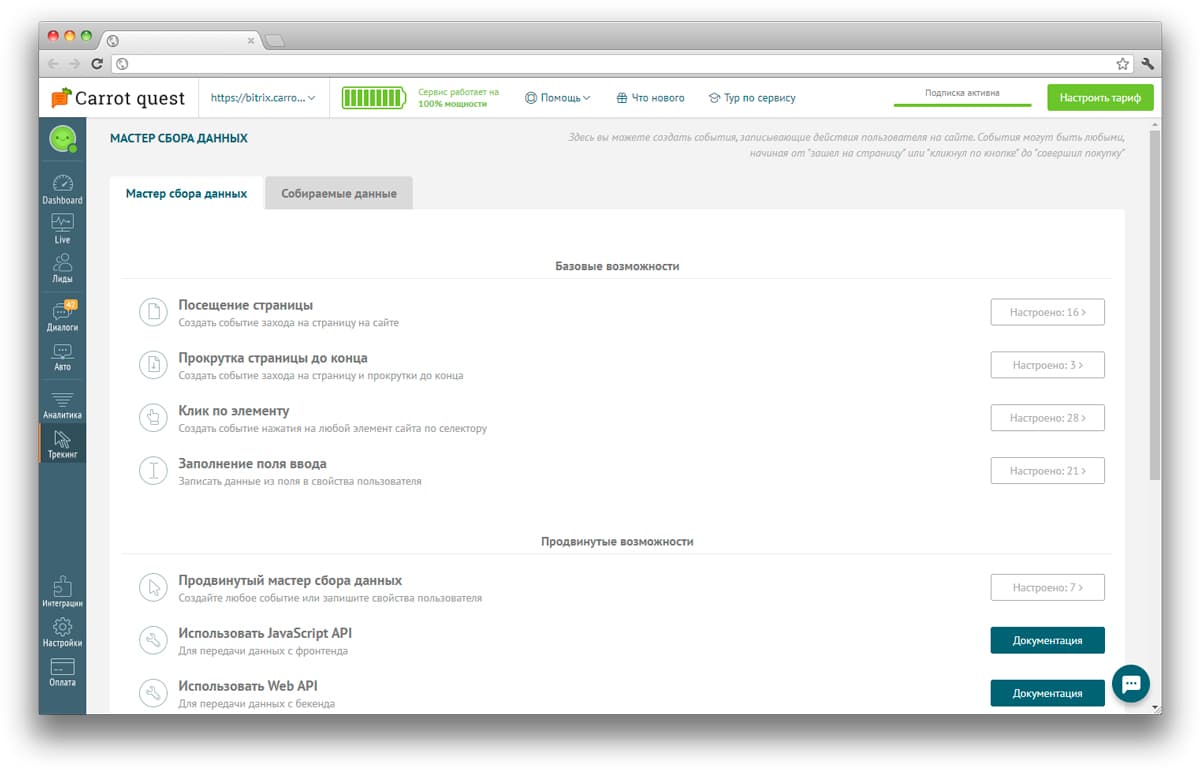Open the Live sidebar section
Image resolution: width=1200 pixels, height=770 pixels.
[x=62, y=229]
